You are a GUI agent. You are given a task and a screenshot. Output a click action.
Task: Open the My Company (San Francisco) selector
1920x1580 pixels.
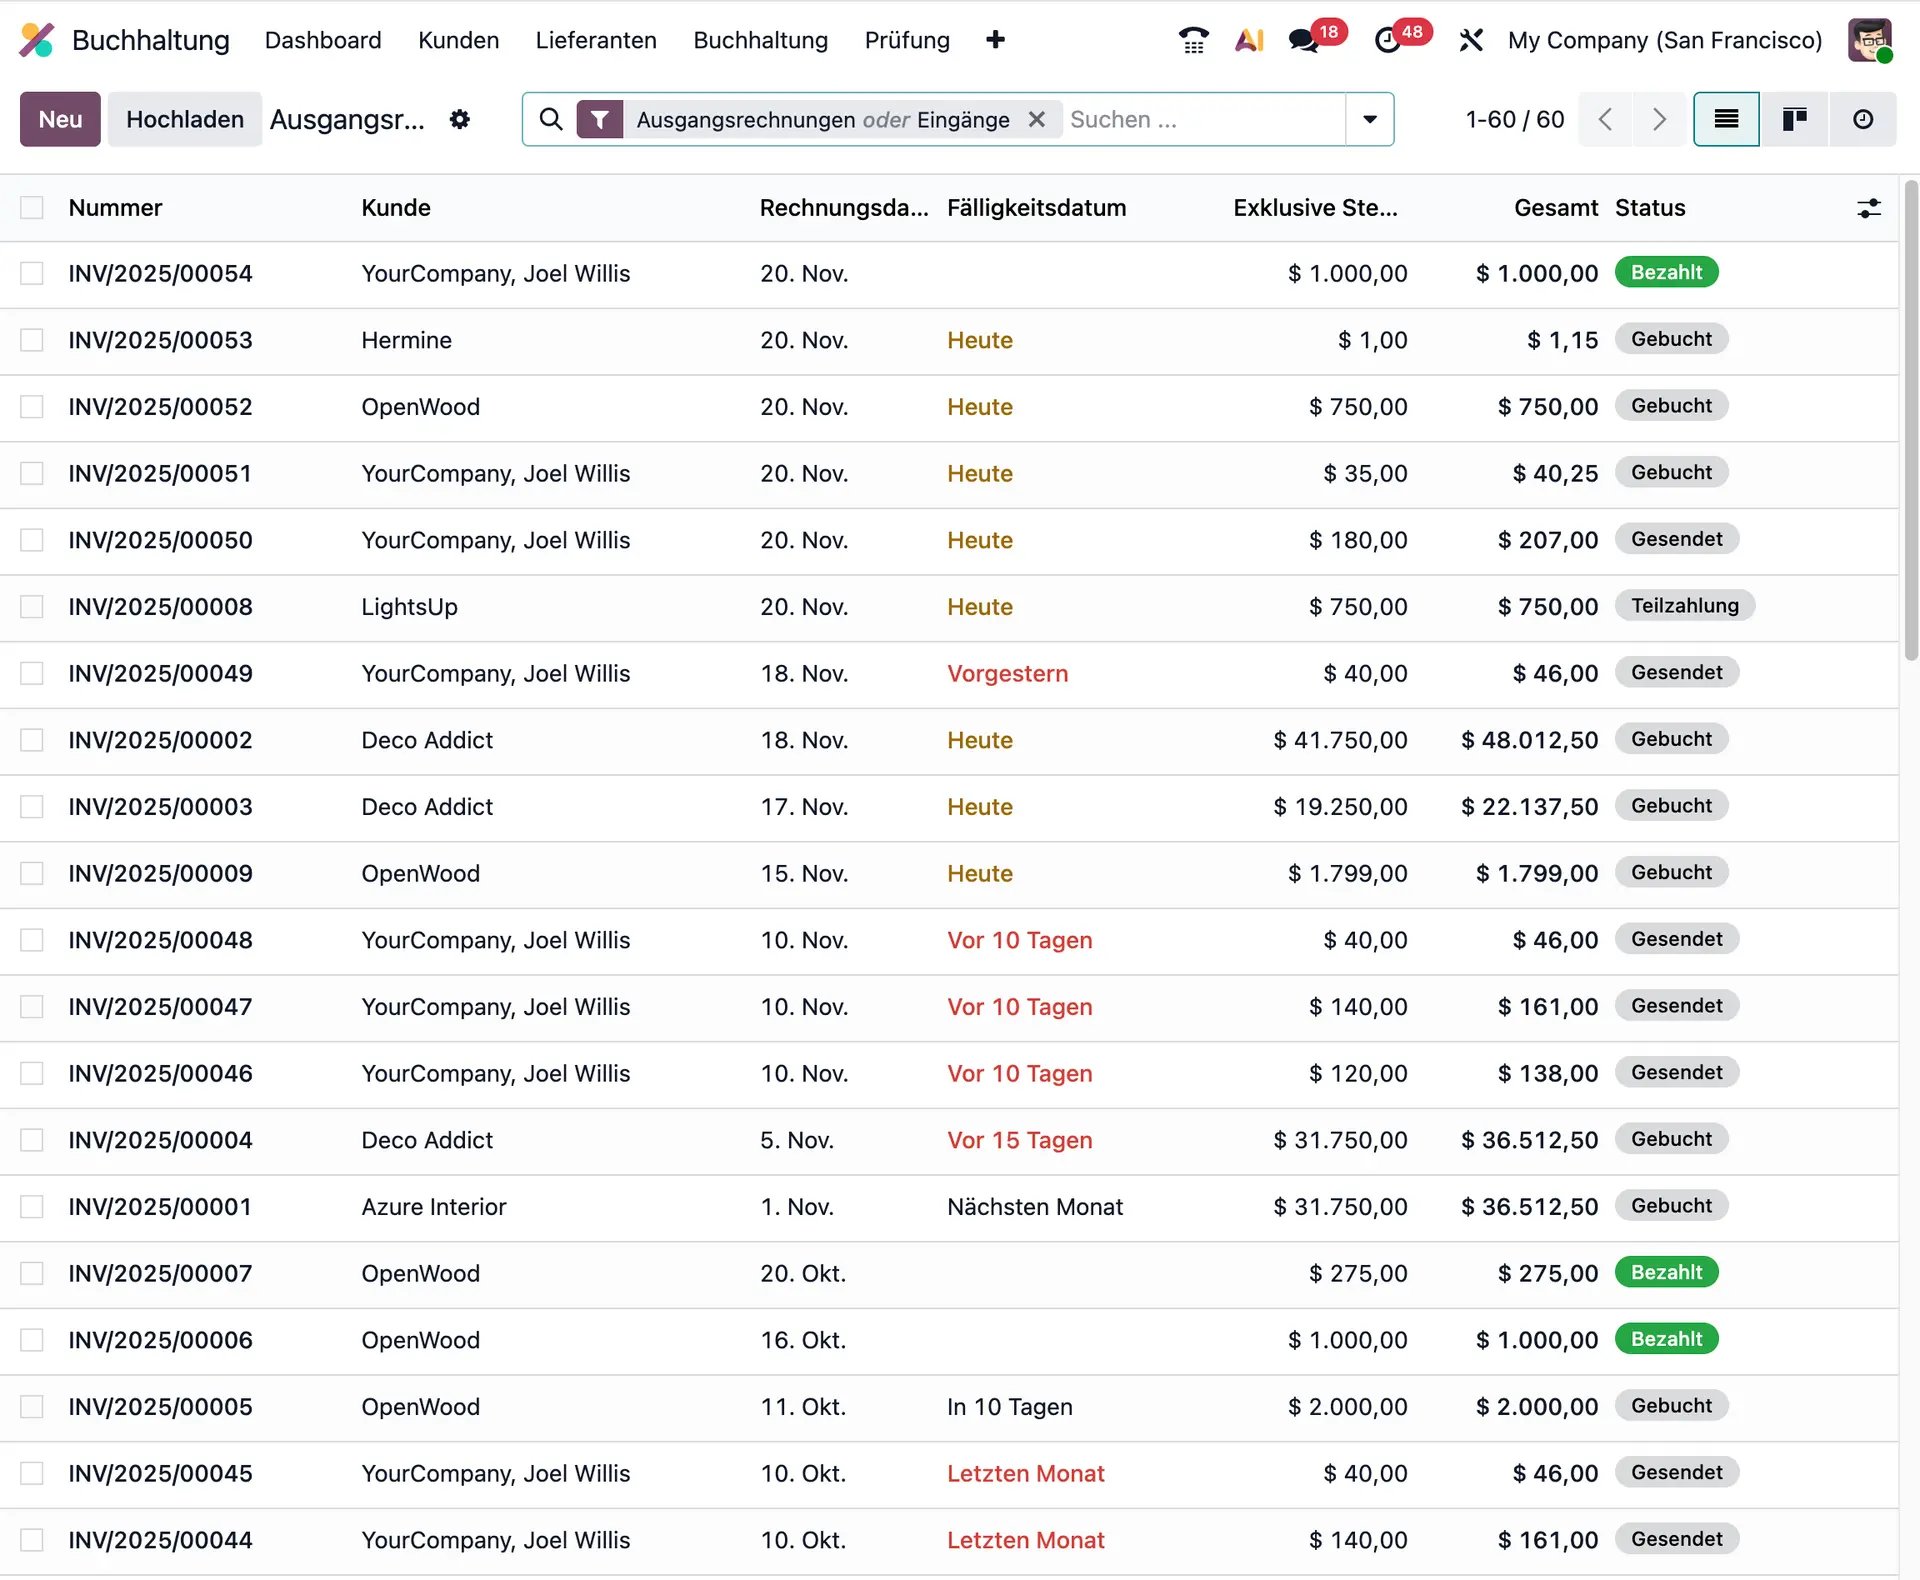(1664, 40)
